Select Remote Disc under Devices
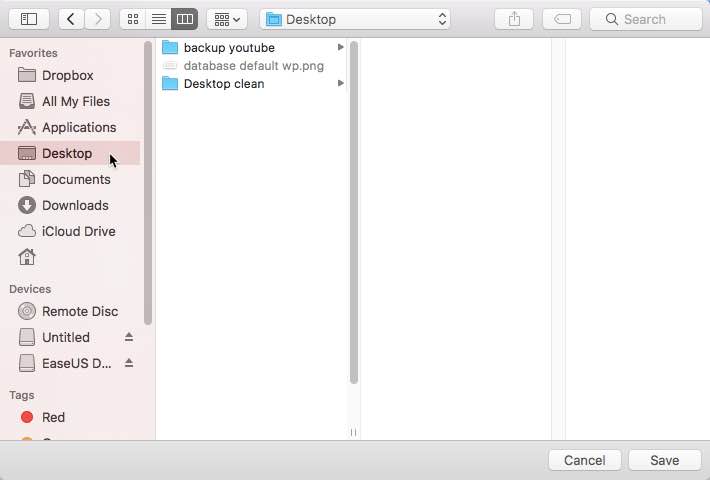 pyautogui.click(x=70, y=312)
